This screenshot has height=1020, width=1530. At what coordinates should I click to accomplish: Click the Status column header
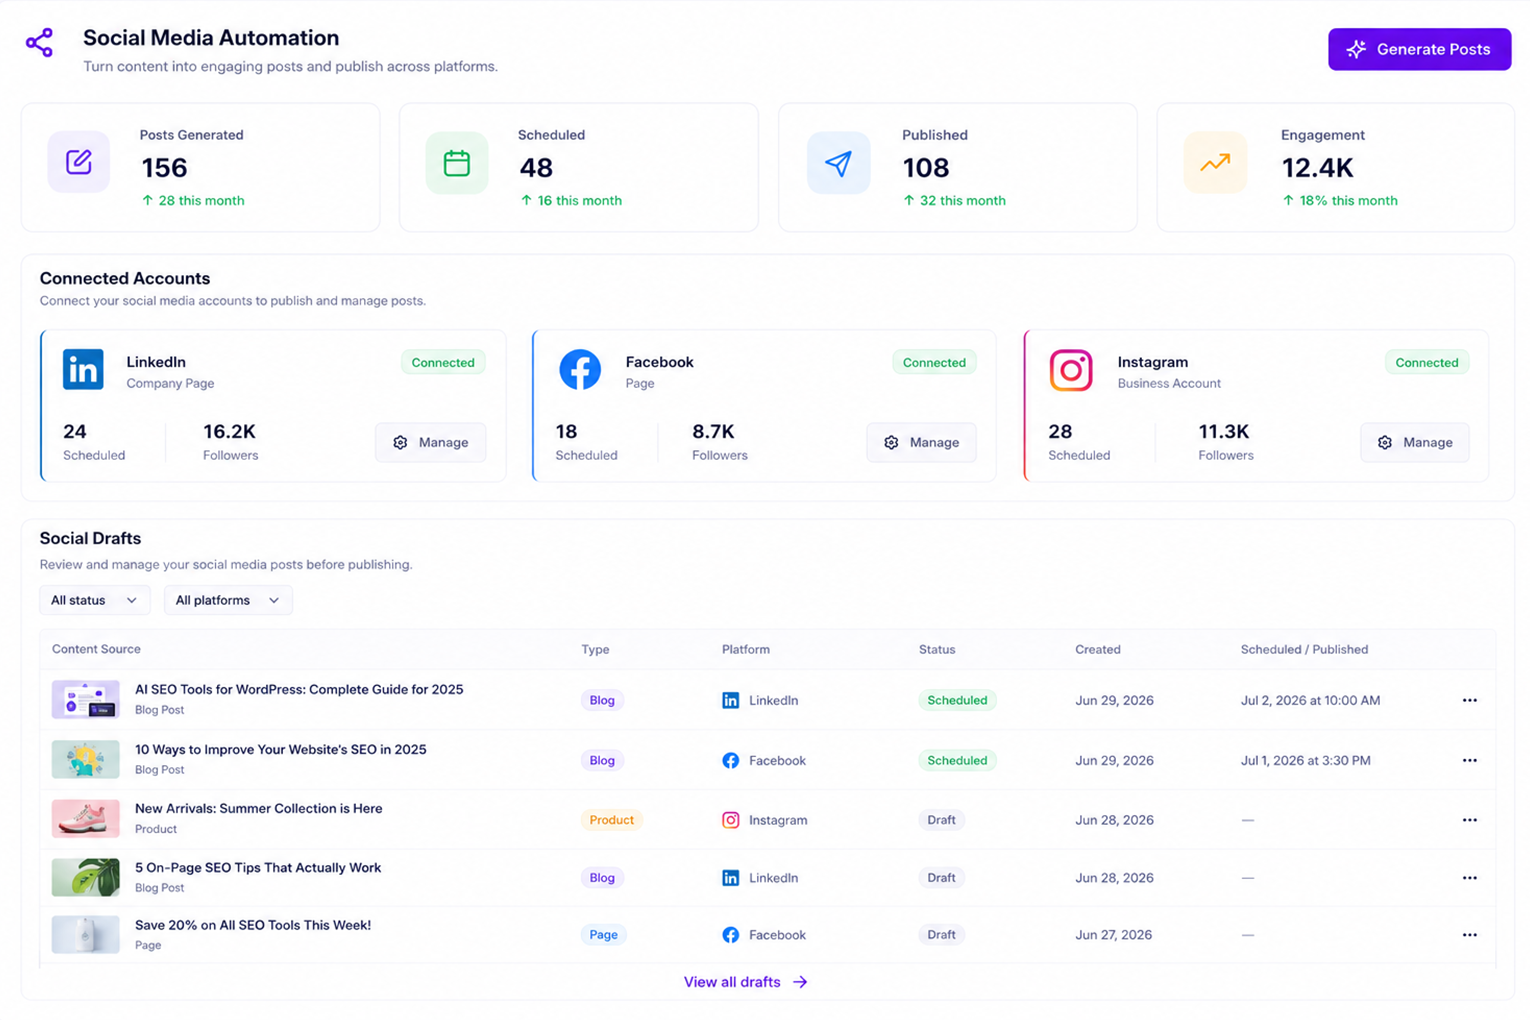click(x=937, y=649)
